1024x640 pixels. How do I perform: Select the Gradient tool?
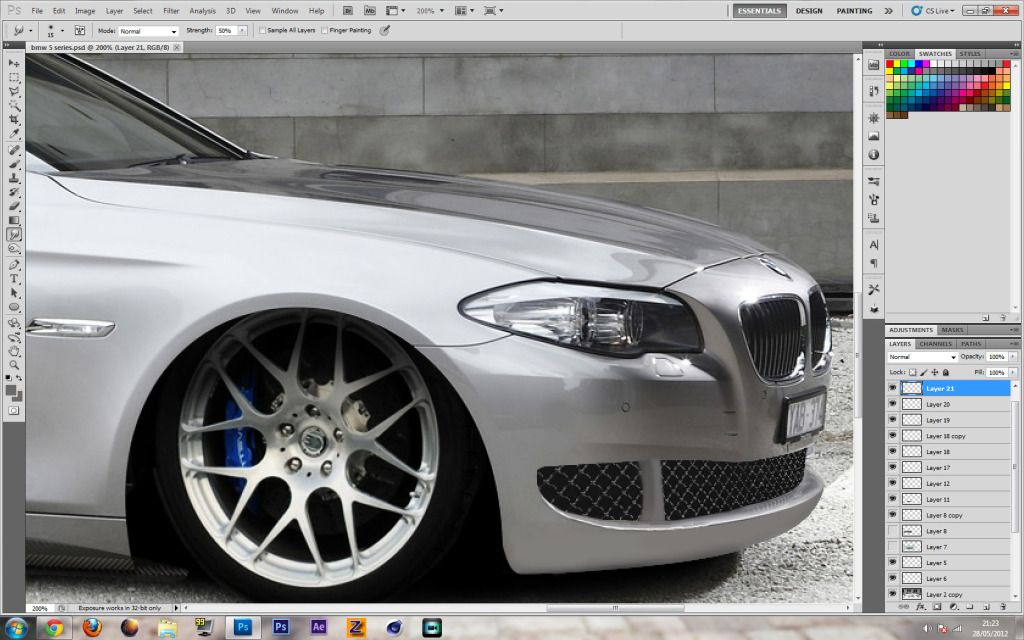coord(14,220)
